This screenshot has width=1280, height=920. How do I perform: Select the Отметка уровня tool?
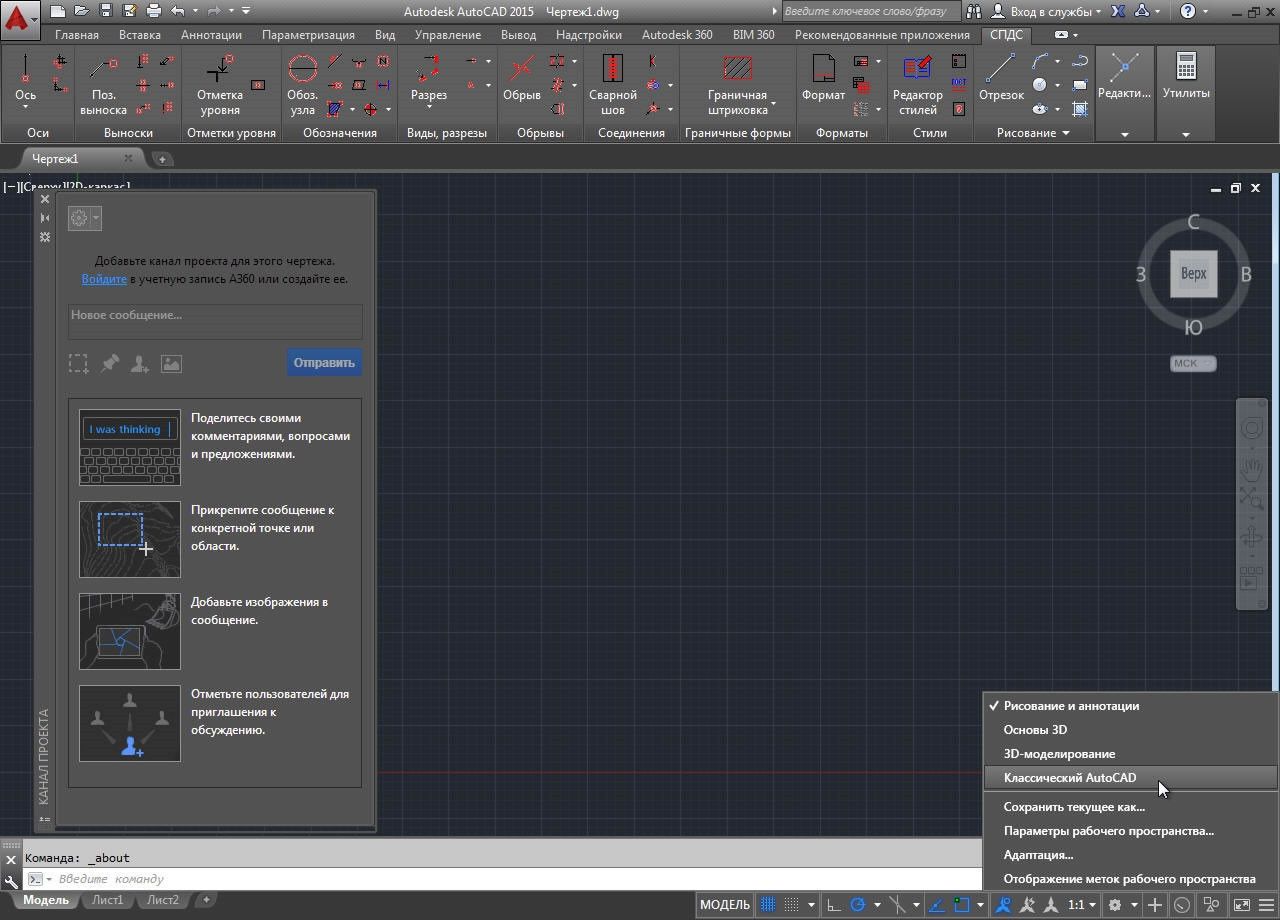(219, 84)
